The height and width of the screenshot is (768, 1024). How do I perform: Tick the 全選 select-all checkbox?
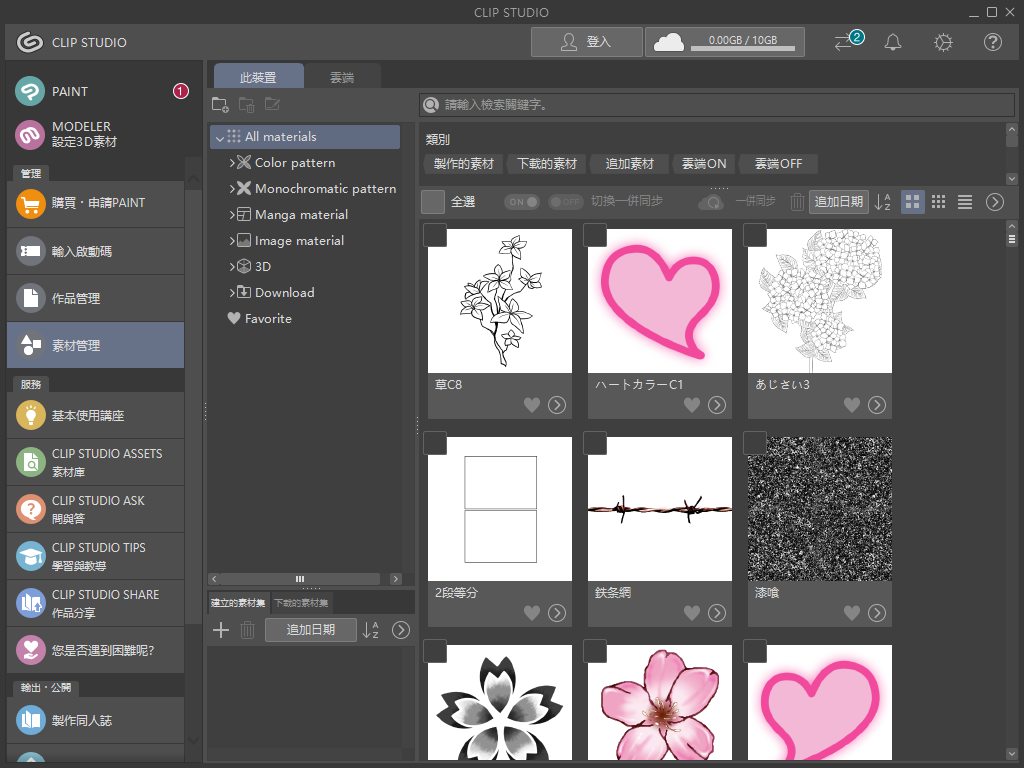pyautogui.click(x=433, y=202)
